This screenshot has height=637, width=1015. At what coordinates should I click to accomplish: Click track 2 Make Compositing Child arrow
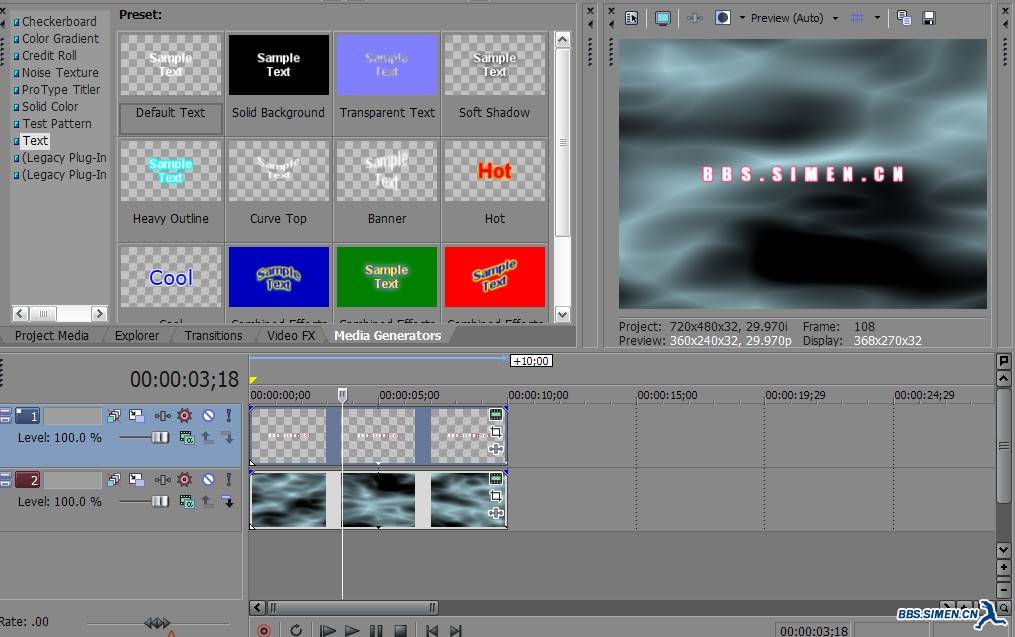228,502
